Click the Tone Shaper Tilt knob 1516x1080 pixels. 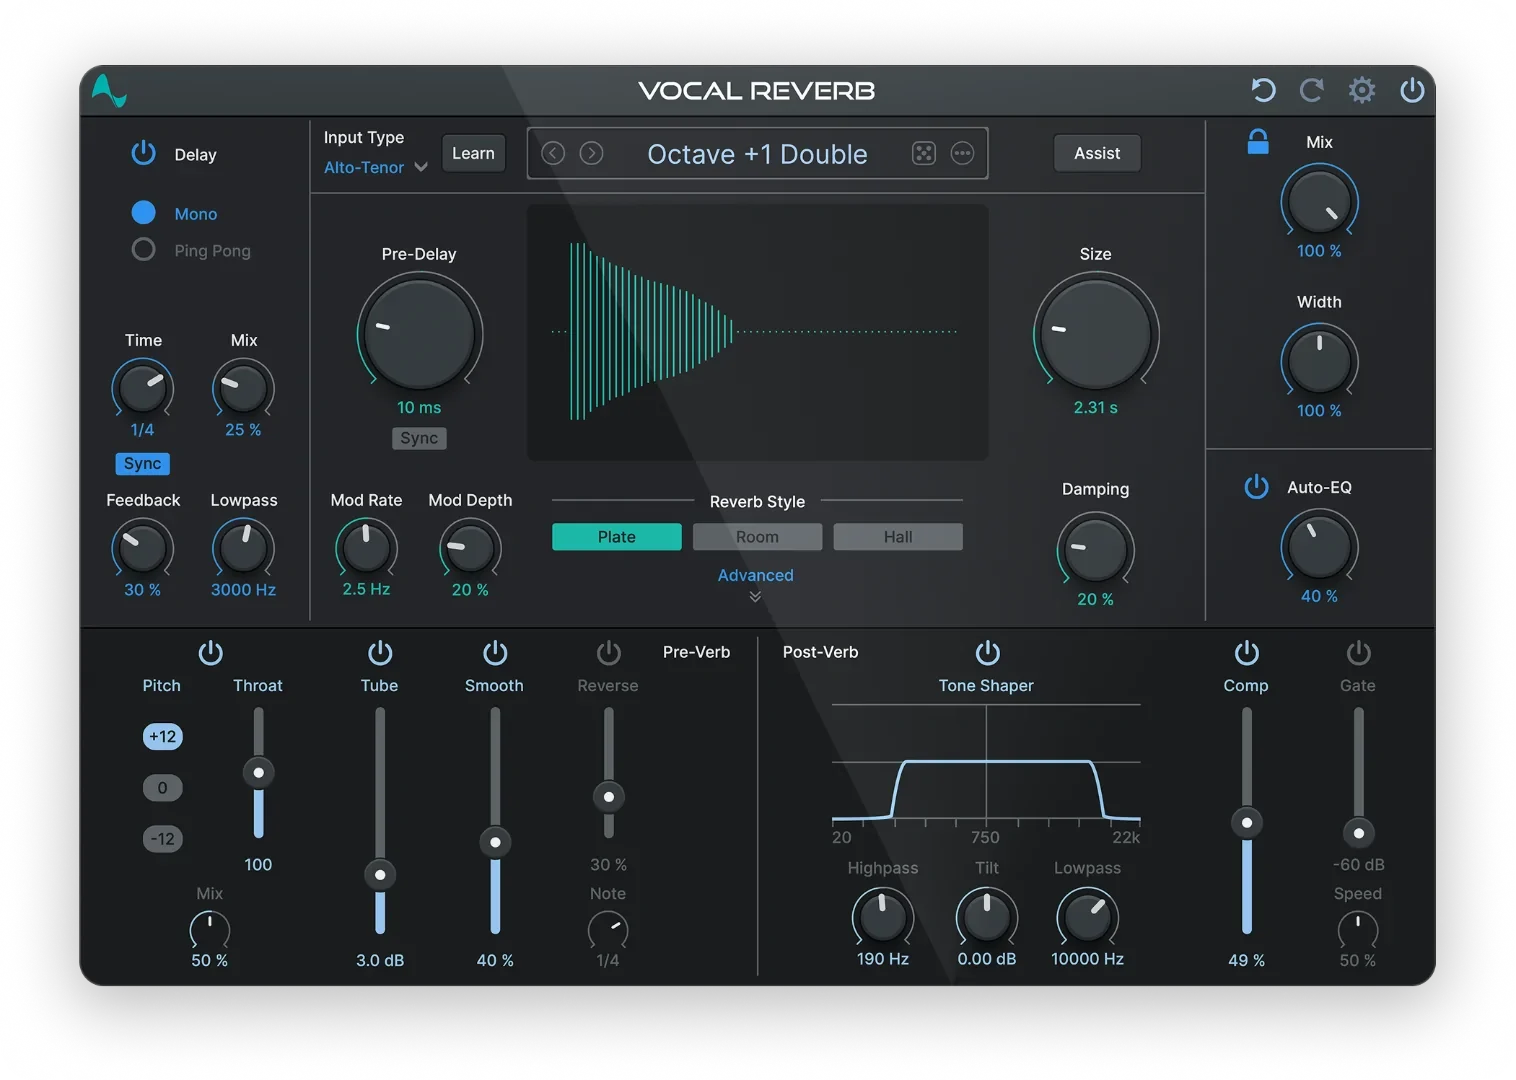pyautogui.click(x=987, y=917)
